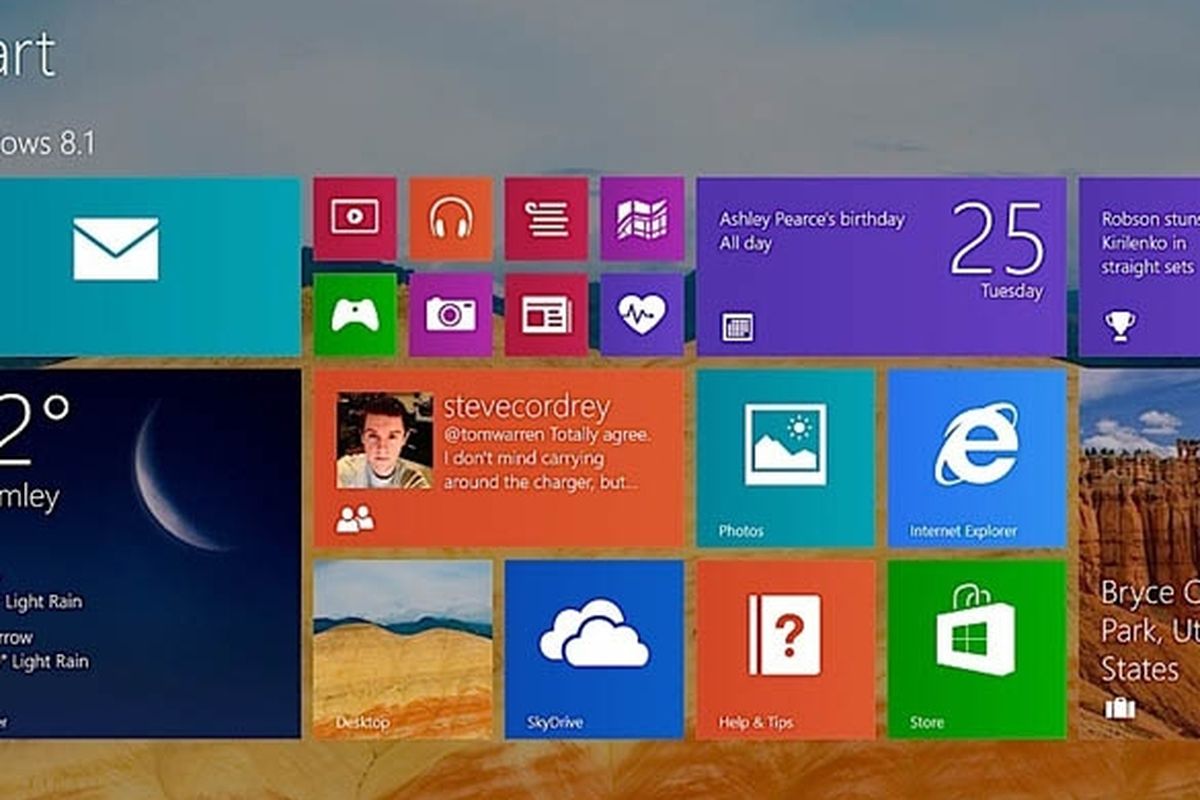Launch the Camera app tile
This screenshot has width=1200, height=800.
tap(451, 315)
